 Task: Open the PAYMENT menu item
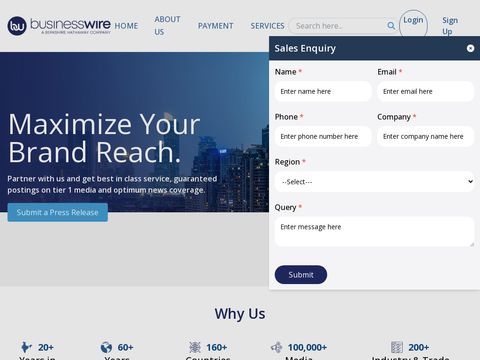215,26
